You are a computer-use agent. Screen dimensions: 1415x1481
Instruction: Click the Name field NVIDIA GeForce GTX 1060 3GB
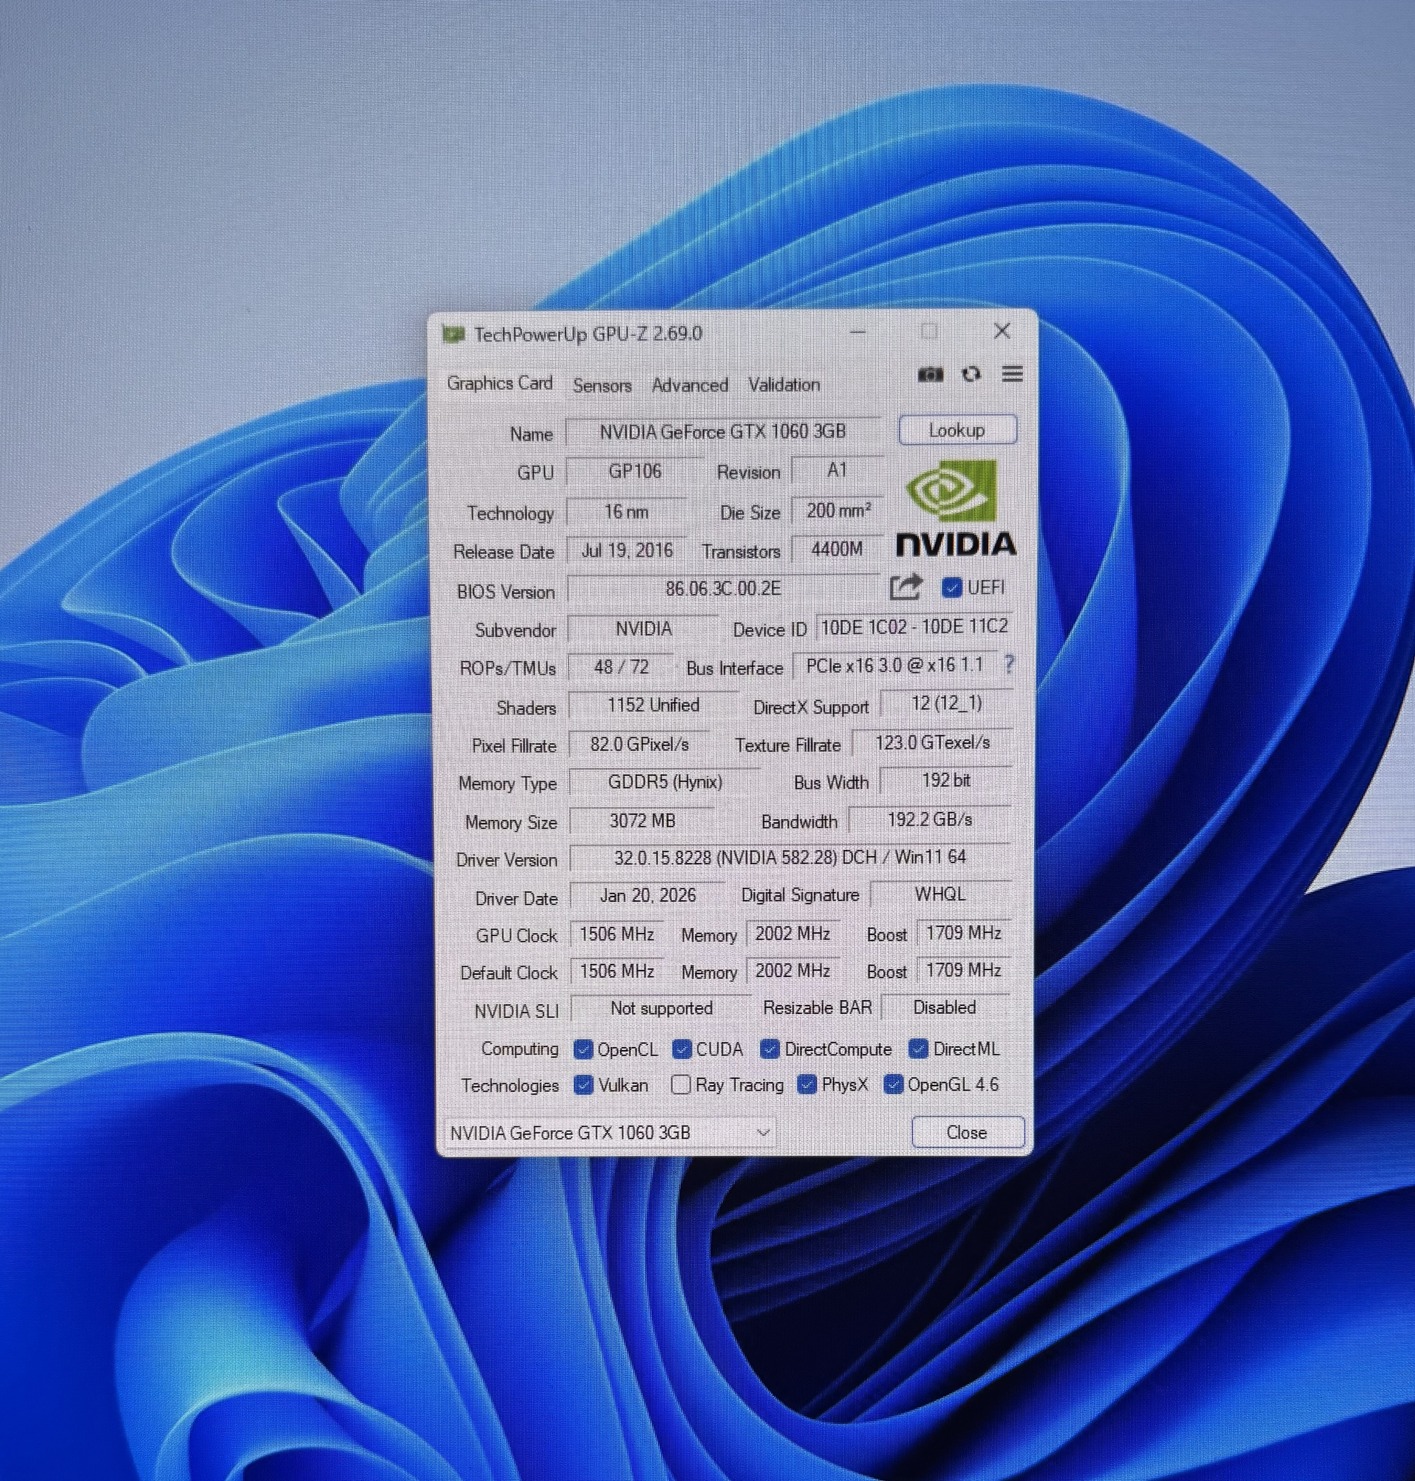click(723, 432)
